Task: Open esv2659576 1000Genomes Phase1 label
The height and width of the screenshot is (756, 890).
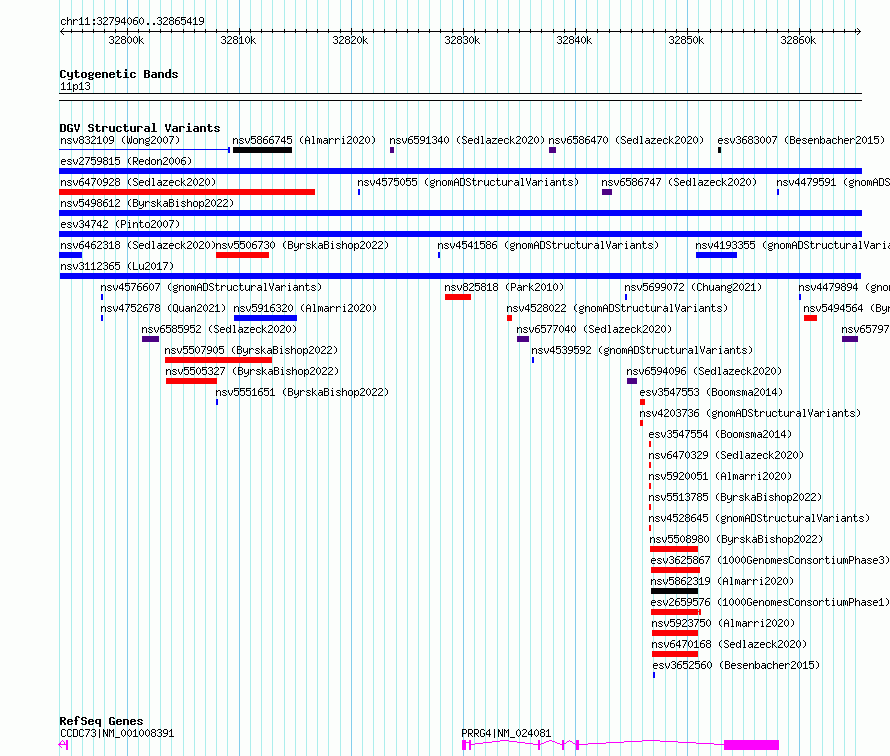Action: coord(770,602)
